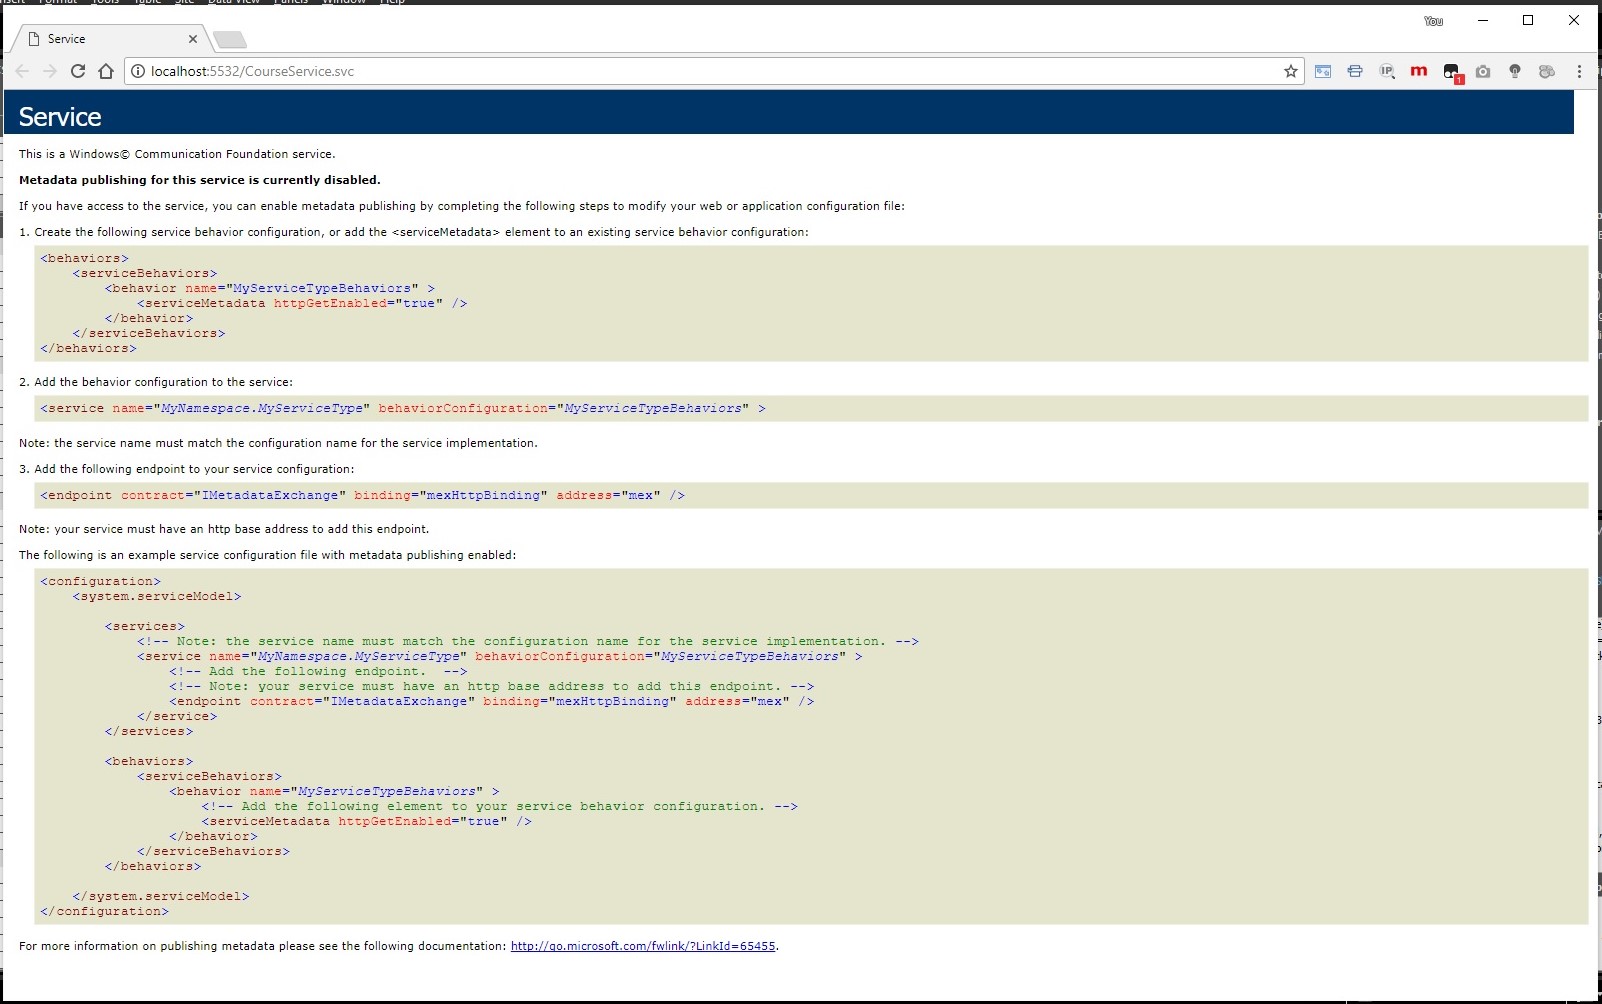Reload the page with the refresh icon

point(78,71)
